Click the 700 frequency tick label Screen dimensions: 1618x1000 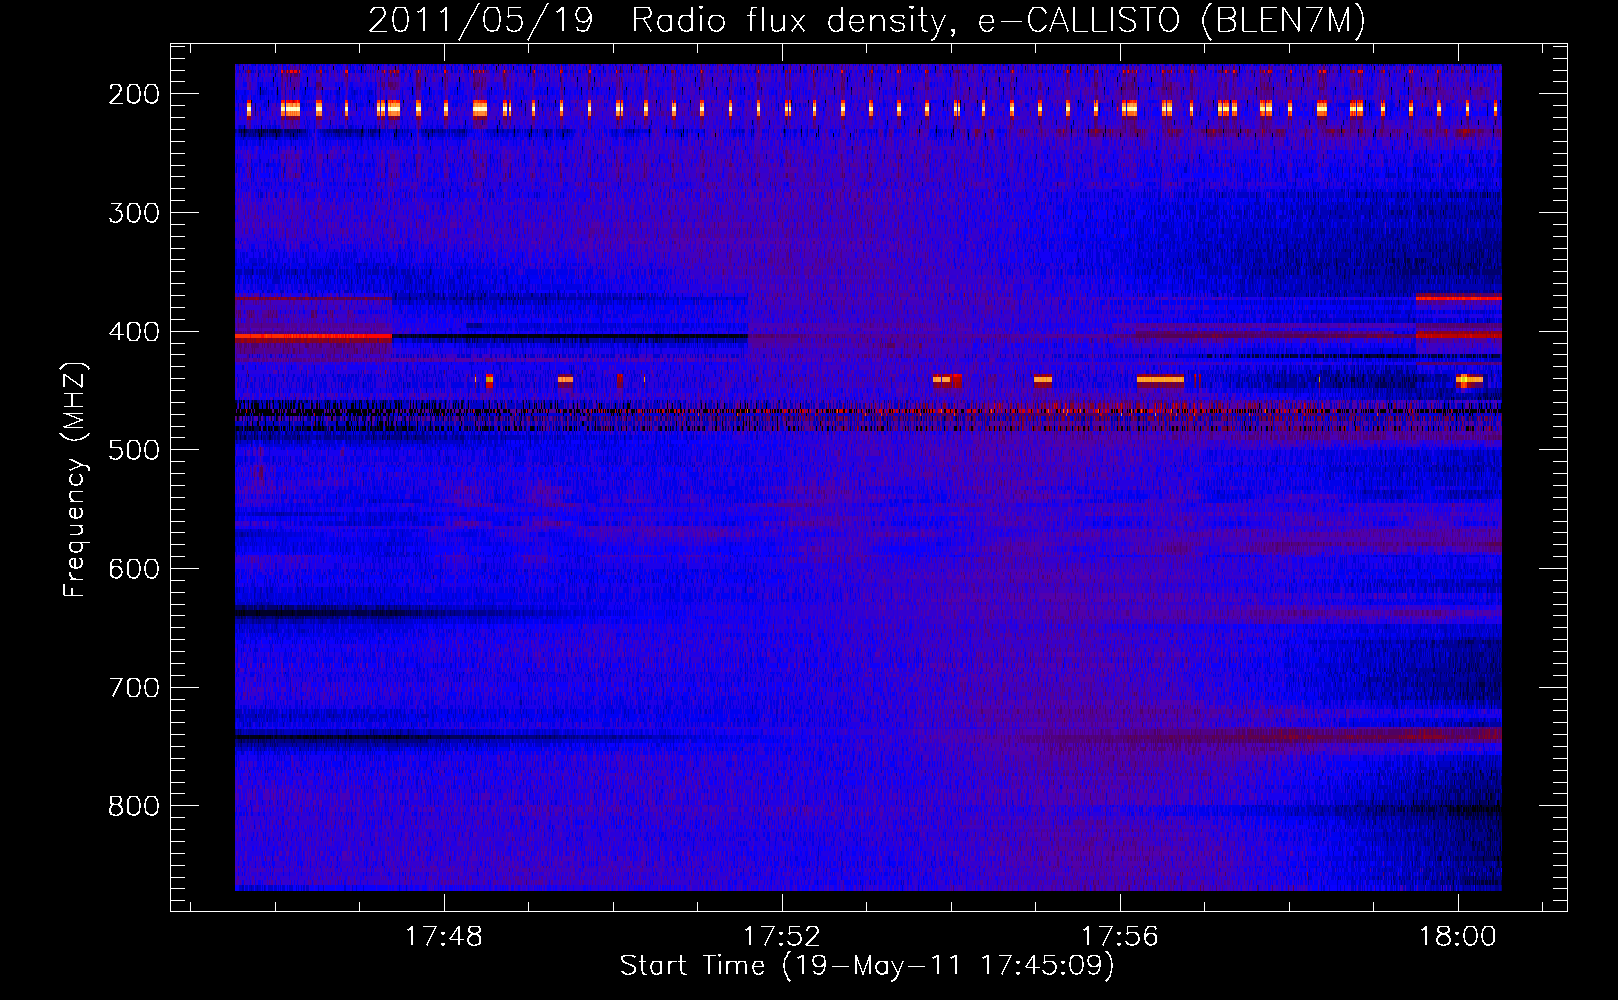tap(133, 688)
